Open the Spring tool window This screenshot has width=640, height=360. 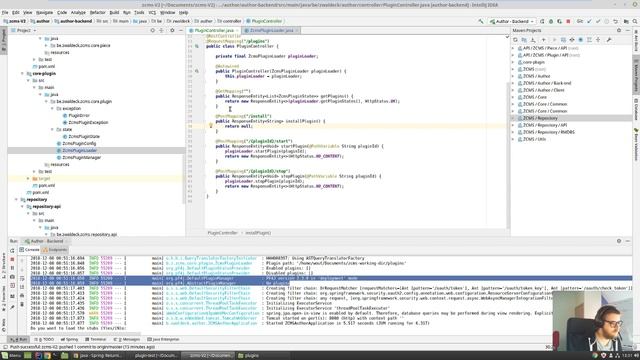69,340
